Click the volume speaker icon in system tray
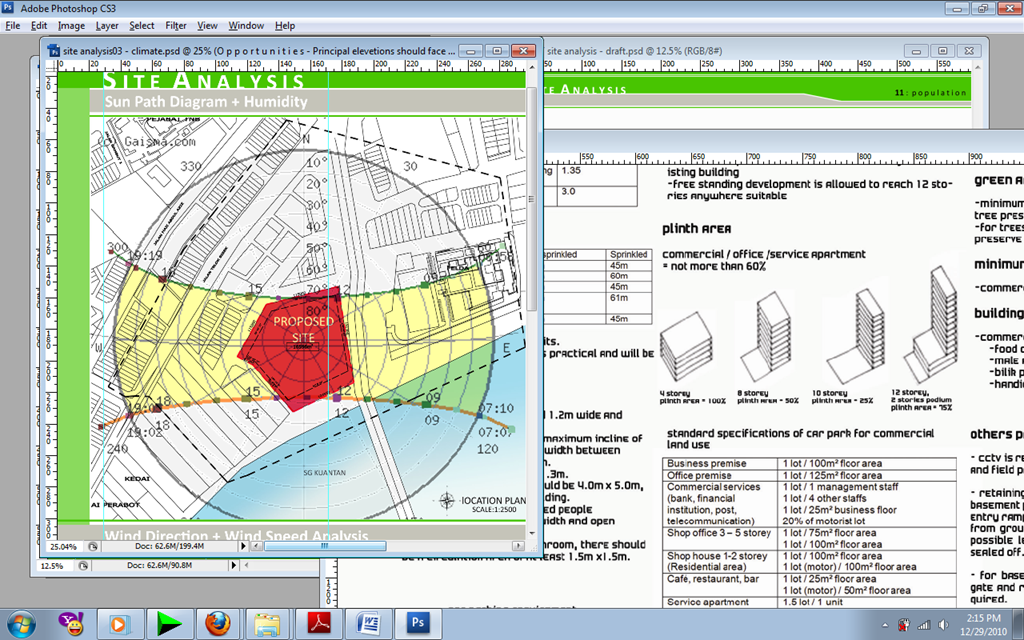The width and height of the screenshot is (1024, 640). [x=943, y=626]
